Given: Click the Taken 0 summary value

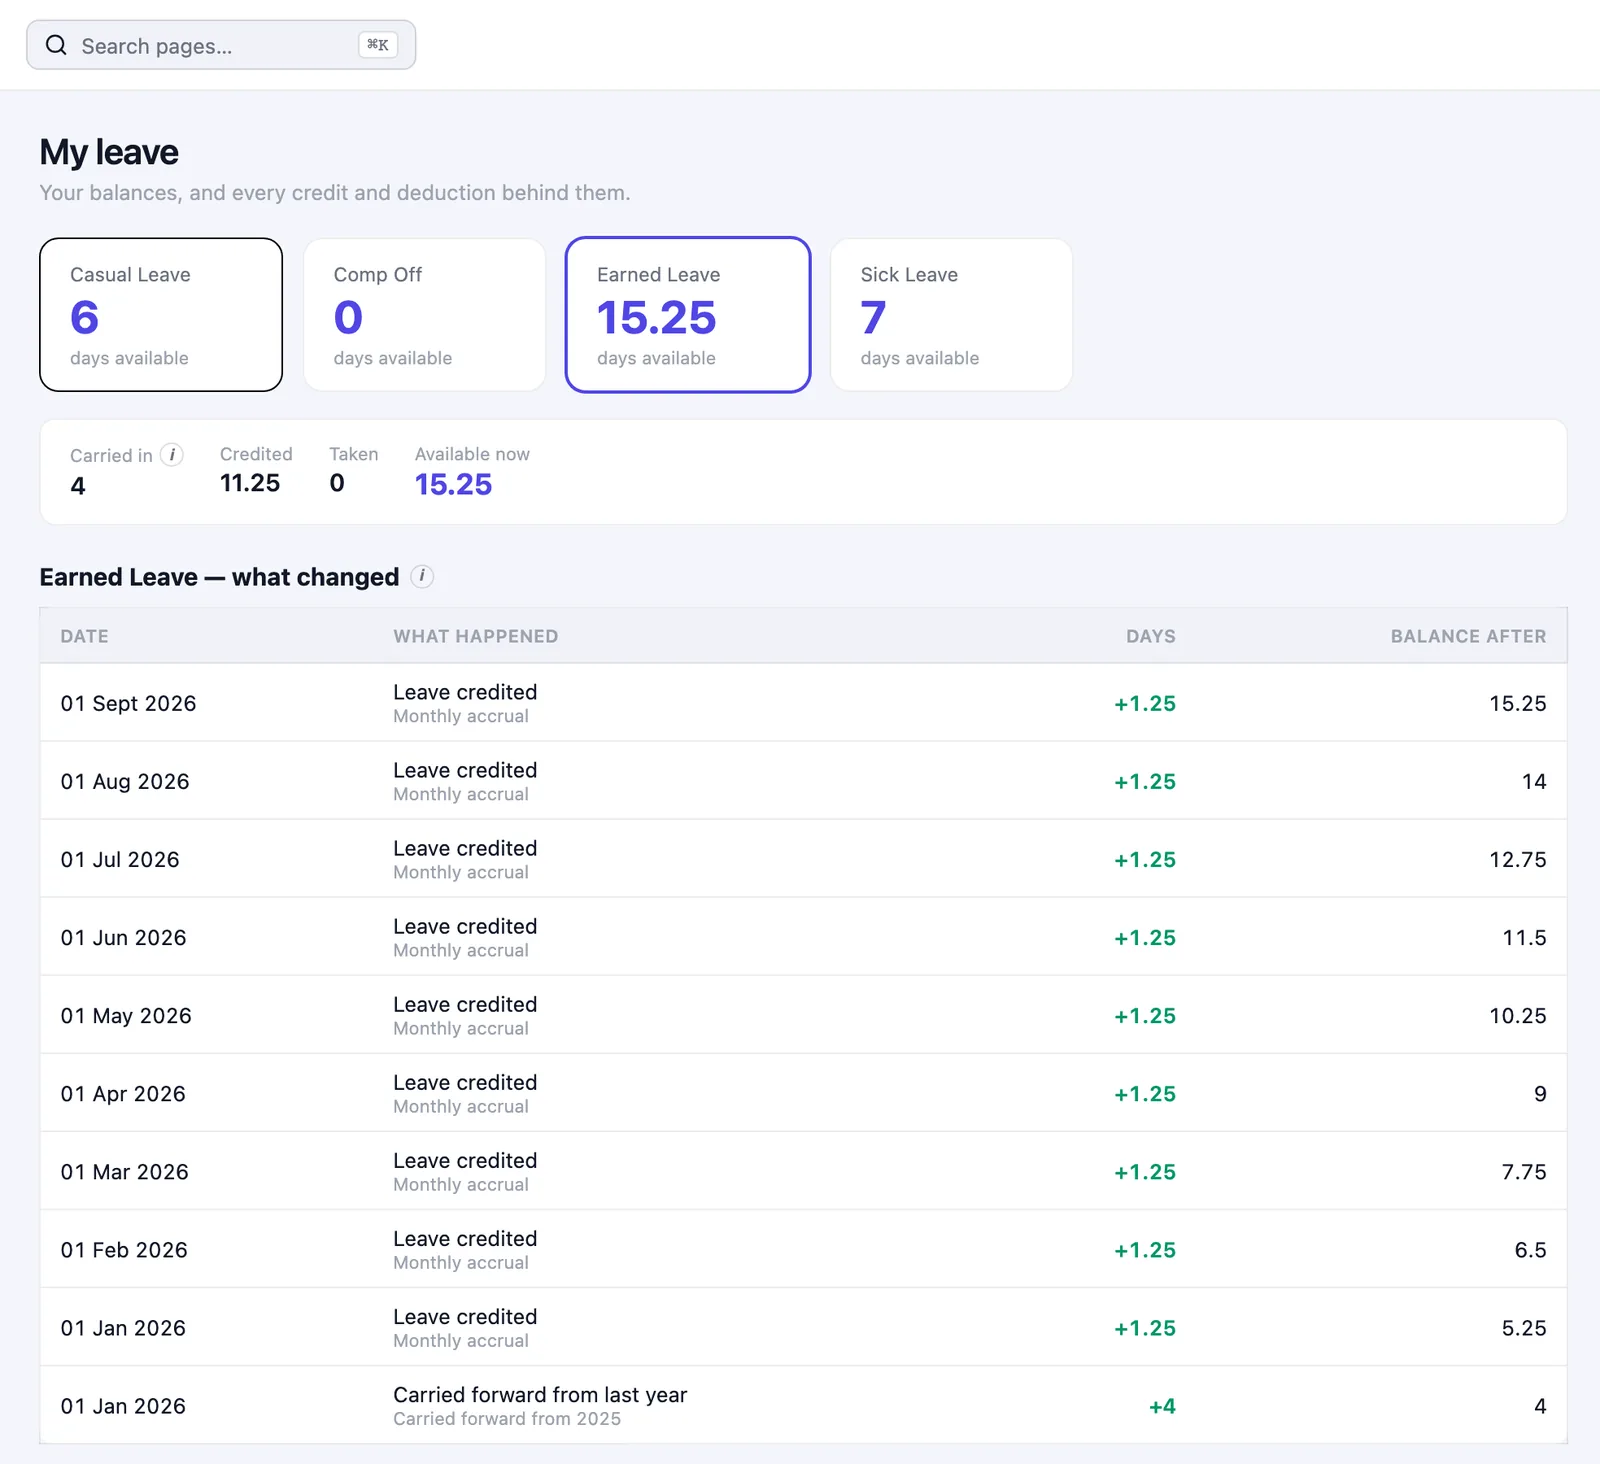Looking at the screenshot, I should click(337, 483).
